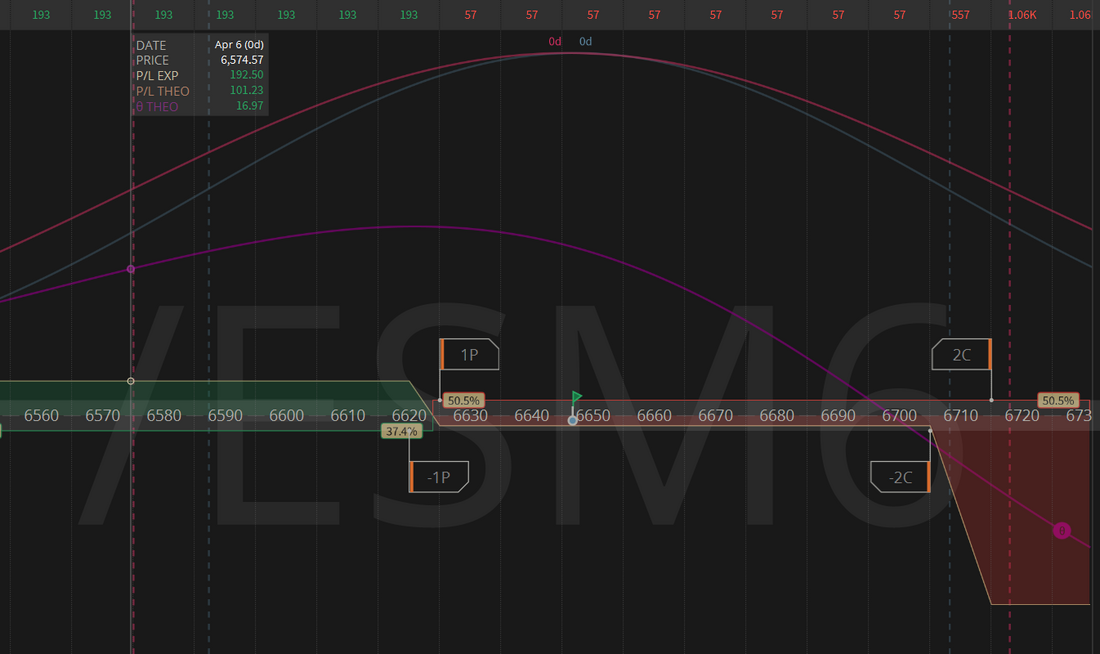Click the 557 value in top row
This screenshot has width=1100, height=654.
(x=960, y=15)
